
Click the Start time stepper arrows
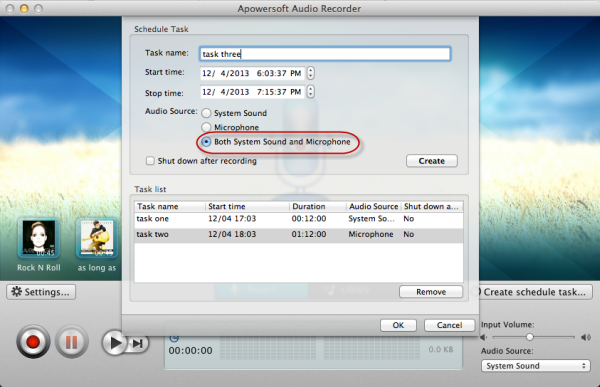pyautogui.click(x=311, y=73)
